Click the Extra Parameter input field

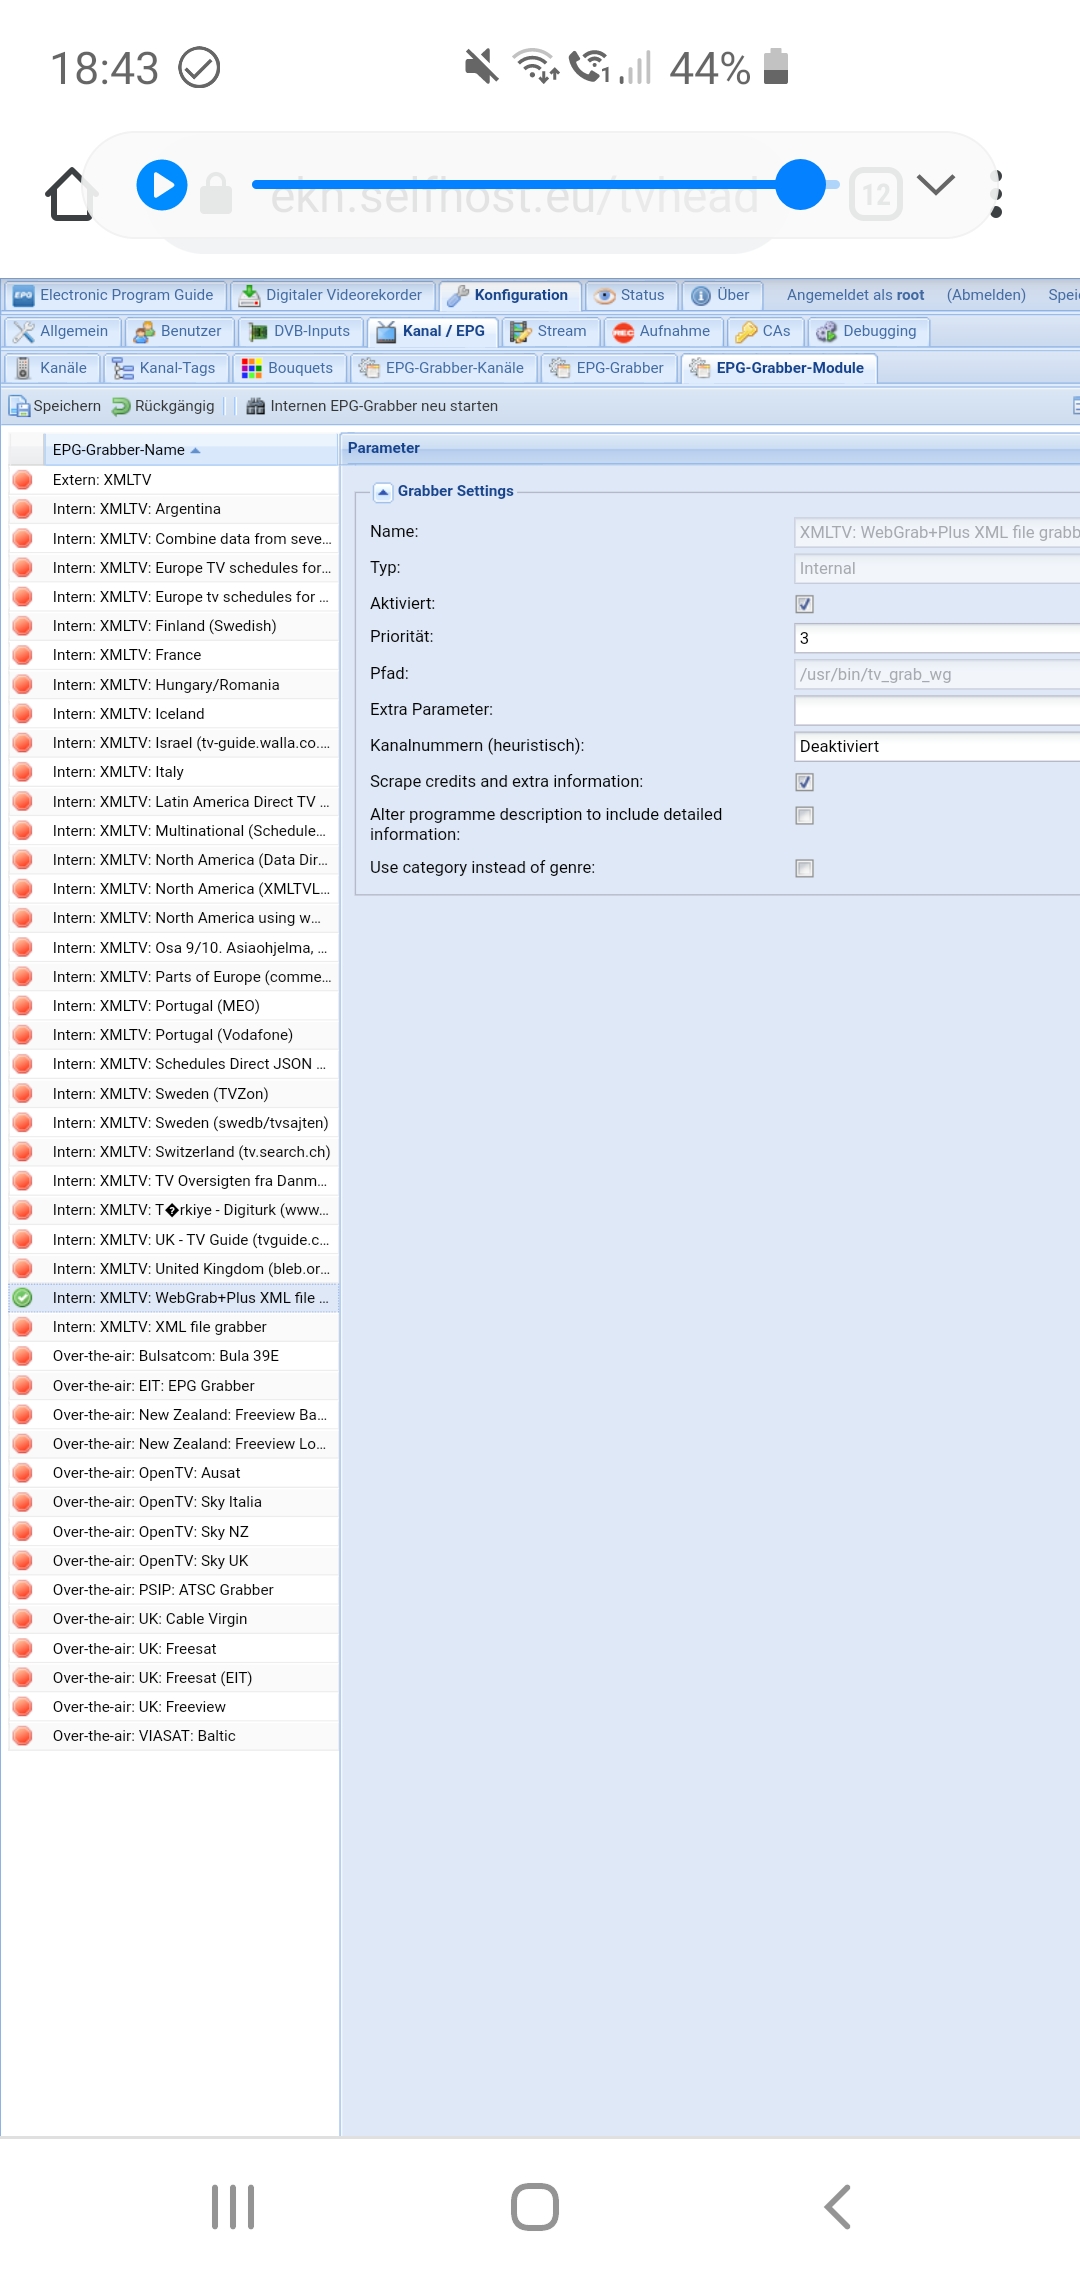click(x=937, y=710)
